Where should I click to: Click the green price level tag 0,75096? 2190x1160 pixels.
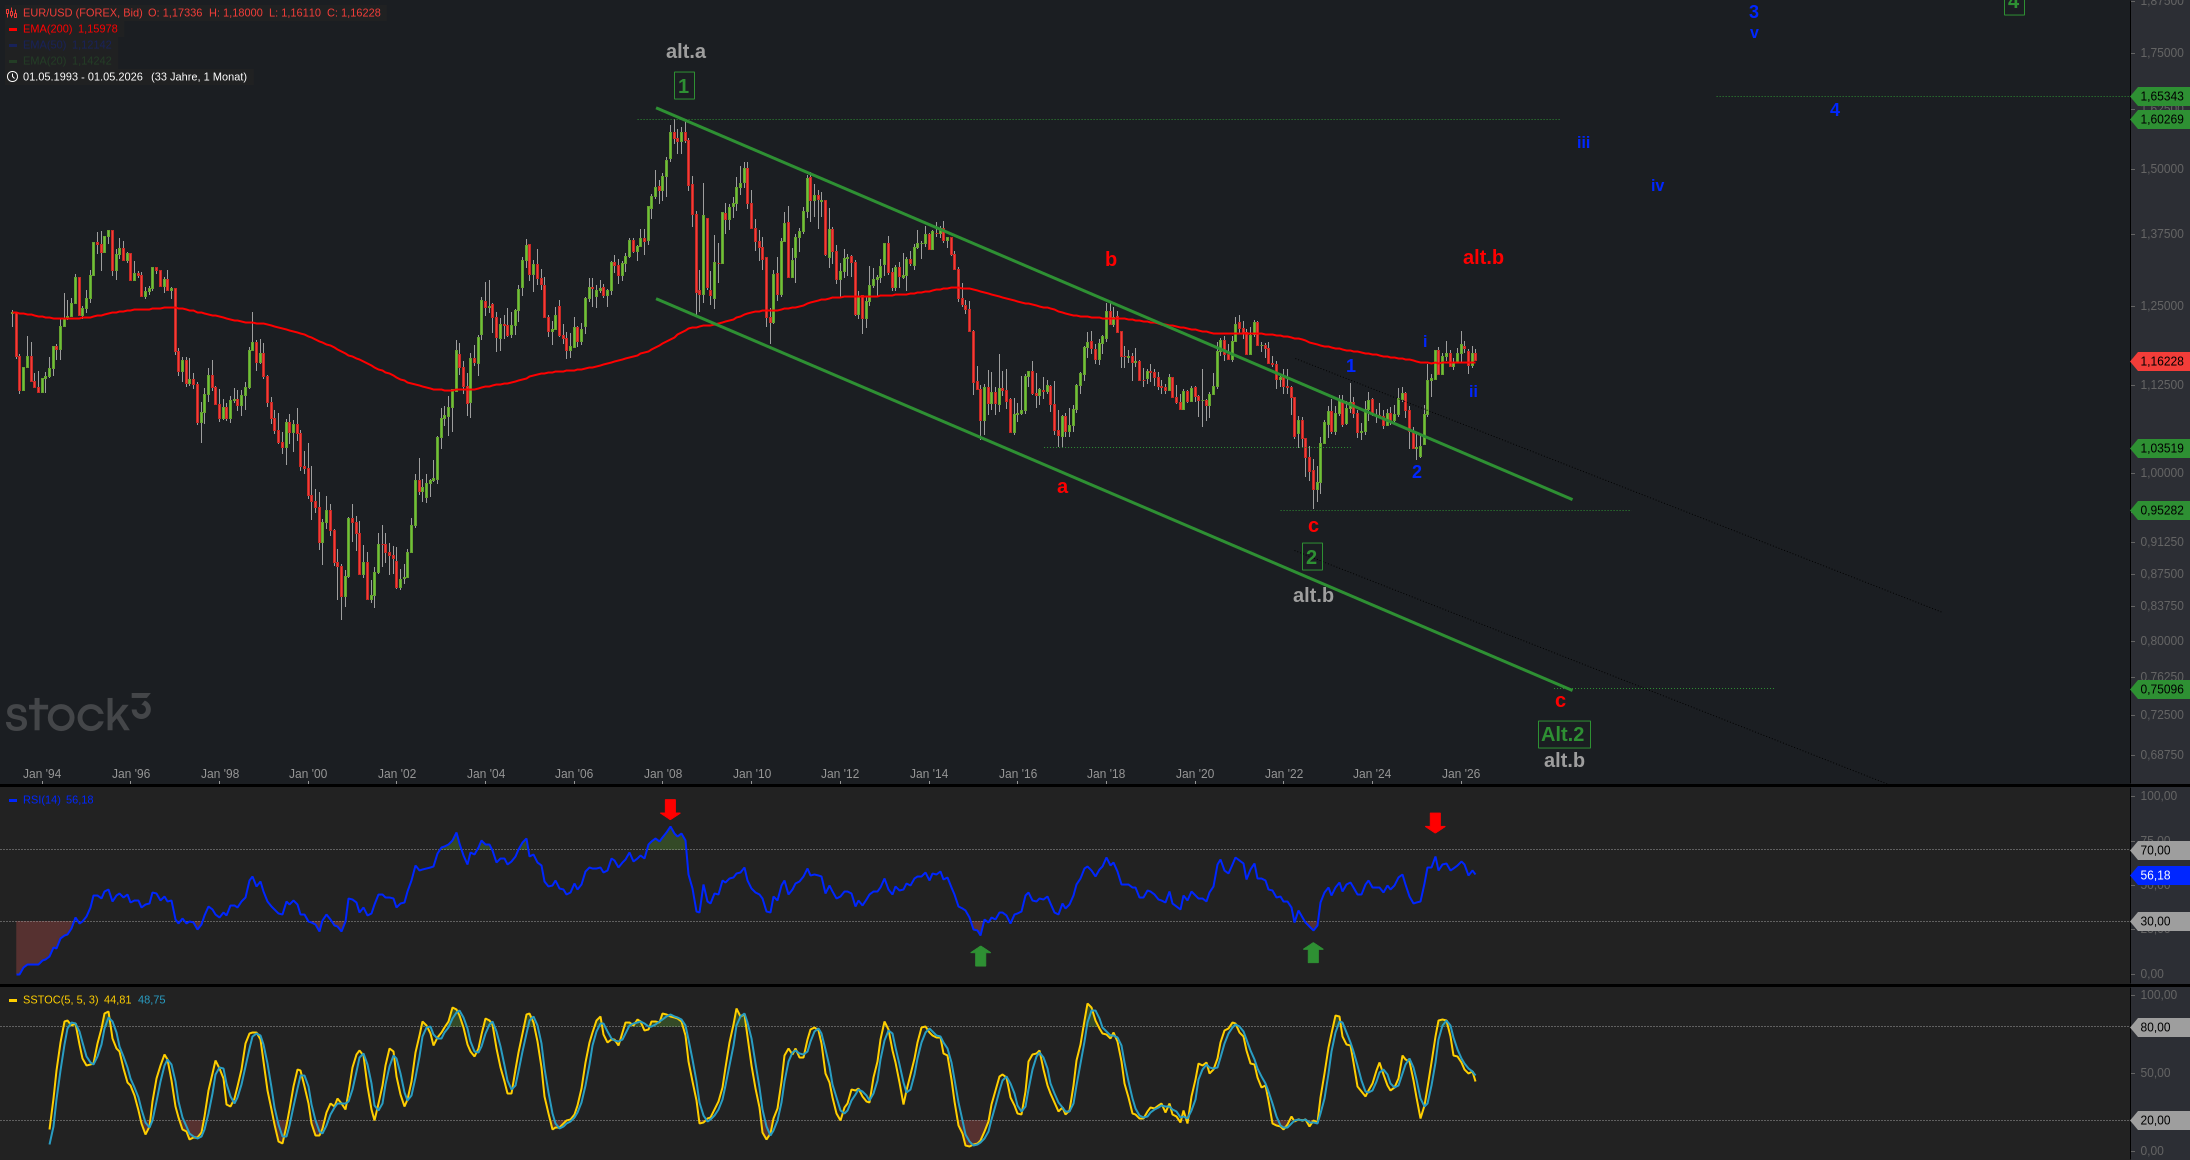[x=2161, y=690]
